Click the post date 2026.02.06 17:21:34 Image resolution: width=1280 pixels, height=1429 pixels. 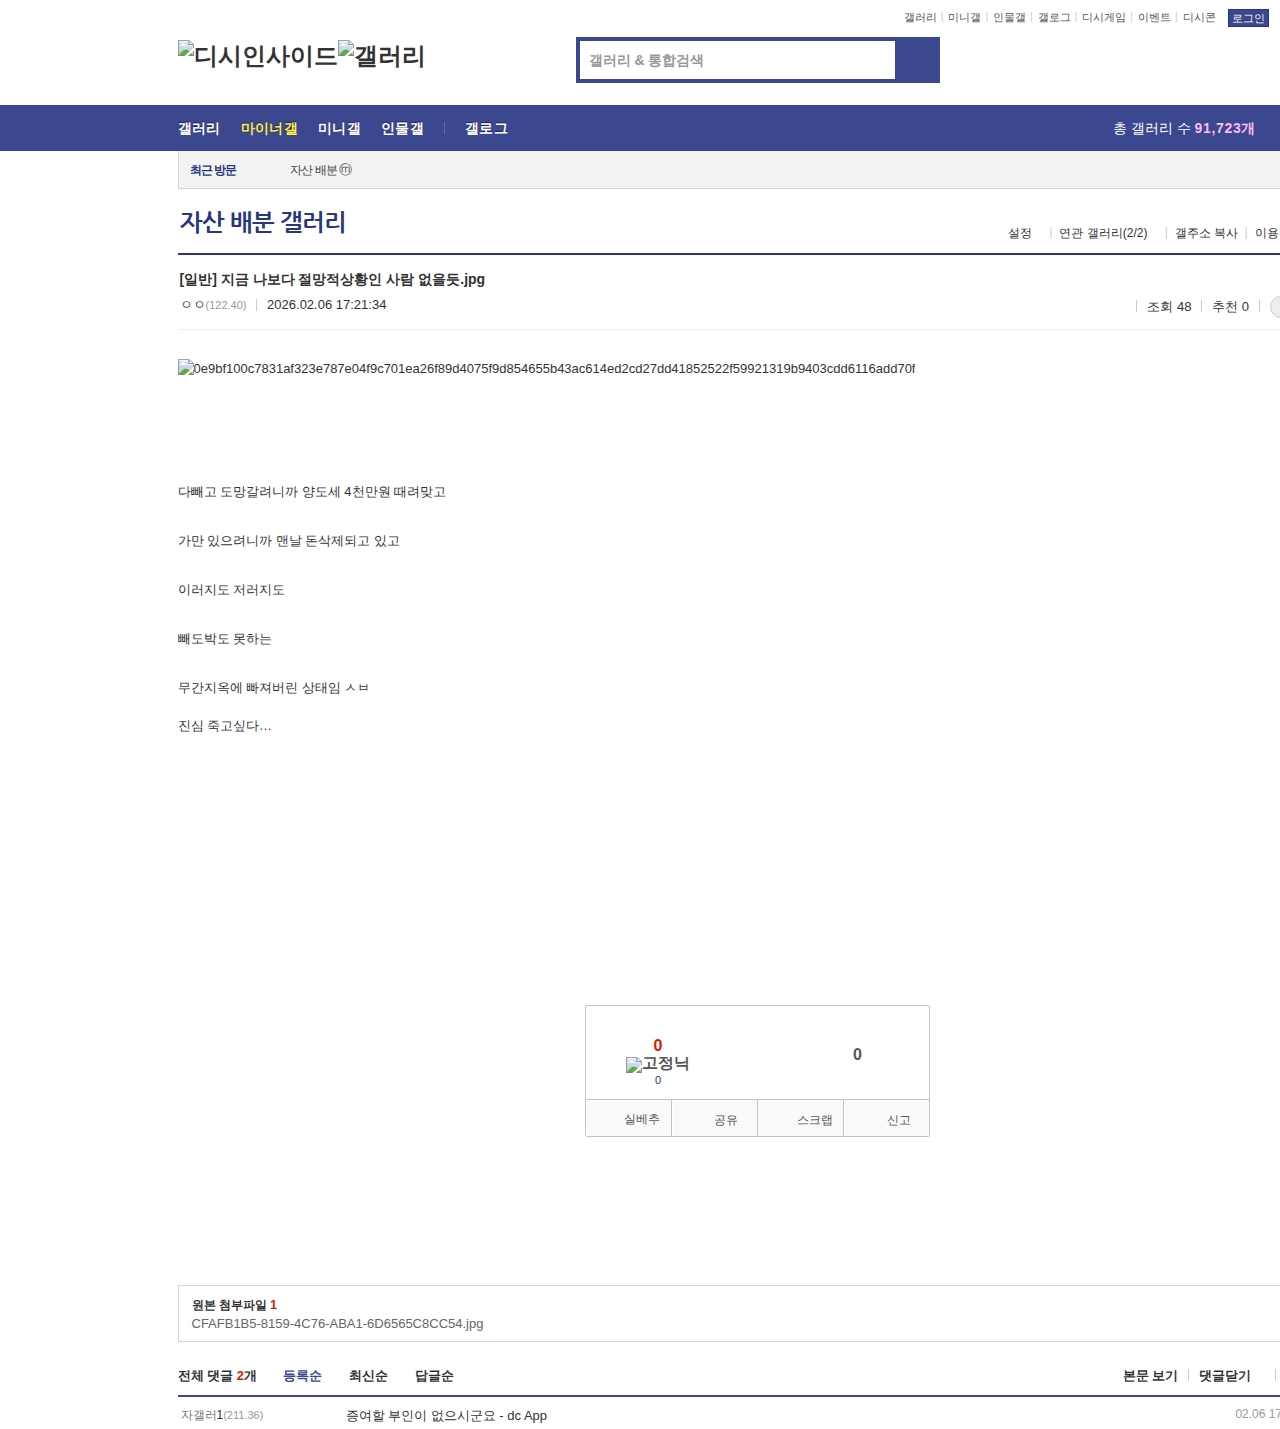coord(326,305)
